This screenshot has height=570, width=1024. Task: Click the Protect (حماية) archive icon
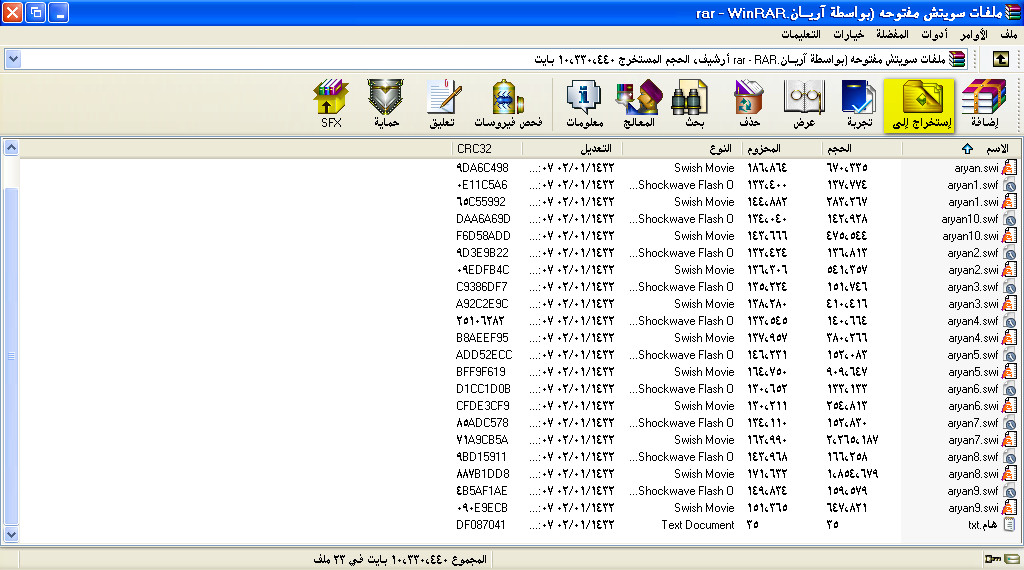386,106
